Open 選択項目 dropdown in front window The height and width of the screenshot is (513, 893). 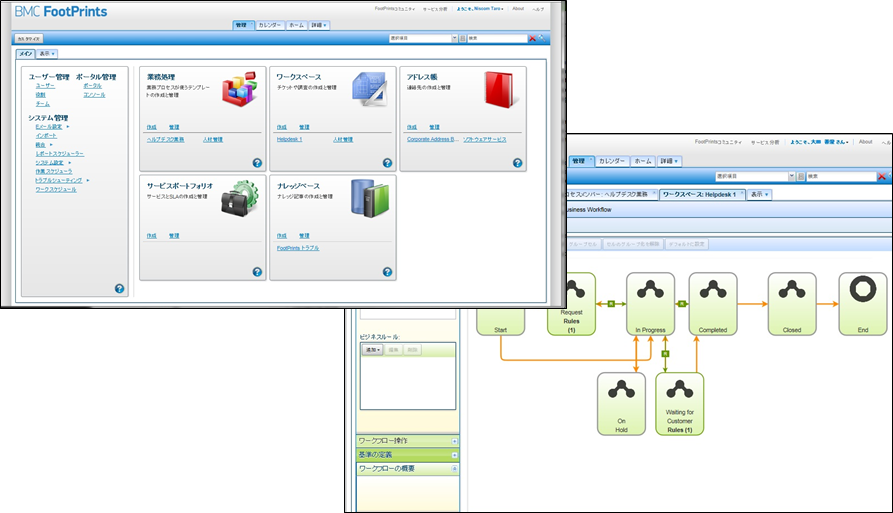[x=454, y=38]
